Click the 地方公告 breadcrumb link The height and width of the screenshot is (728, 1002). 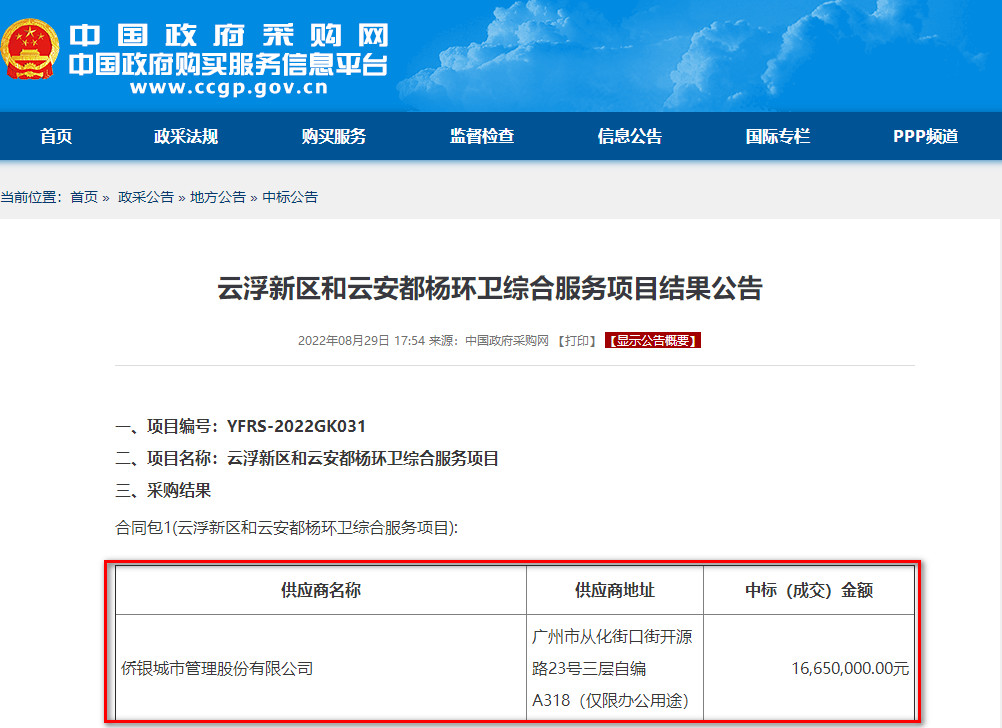click(218, 197)
